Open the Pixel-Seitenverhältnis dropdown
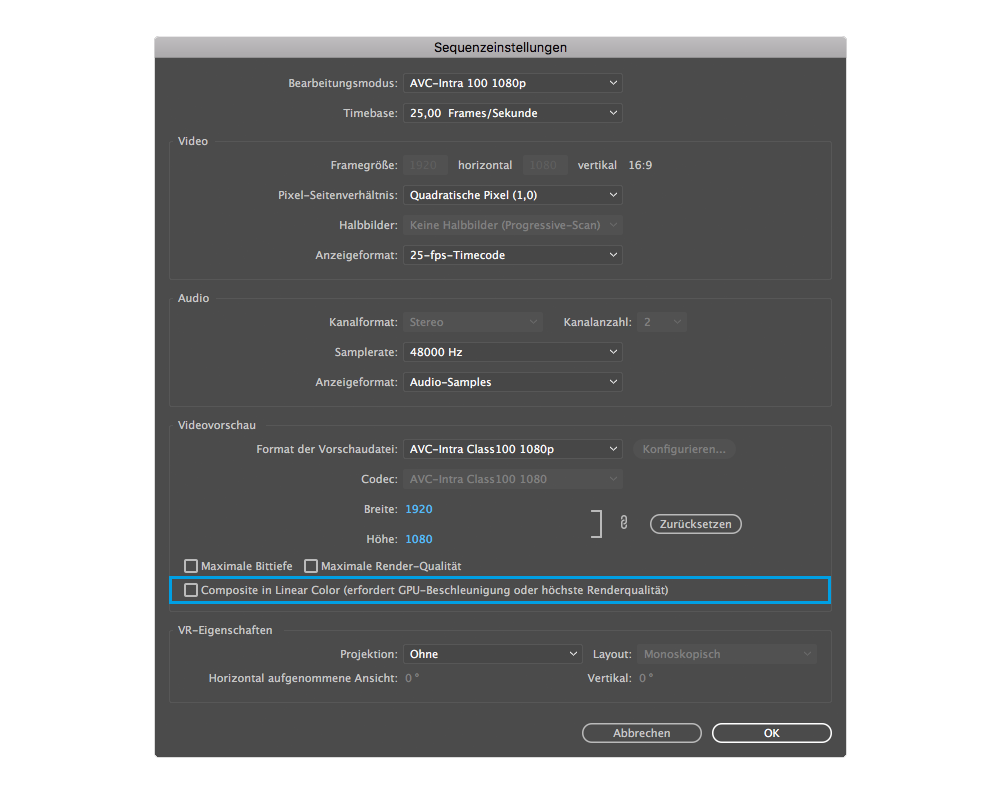This screenshot has width=1000, height=800. 512,195
